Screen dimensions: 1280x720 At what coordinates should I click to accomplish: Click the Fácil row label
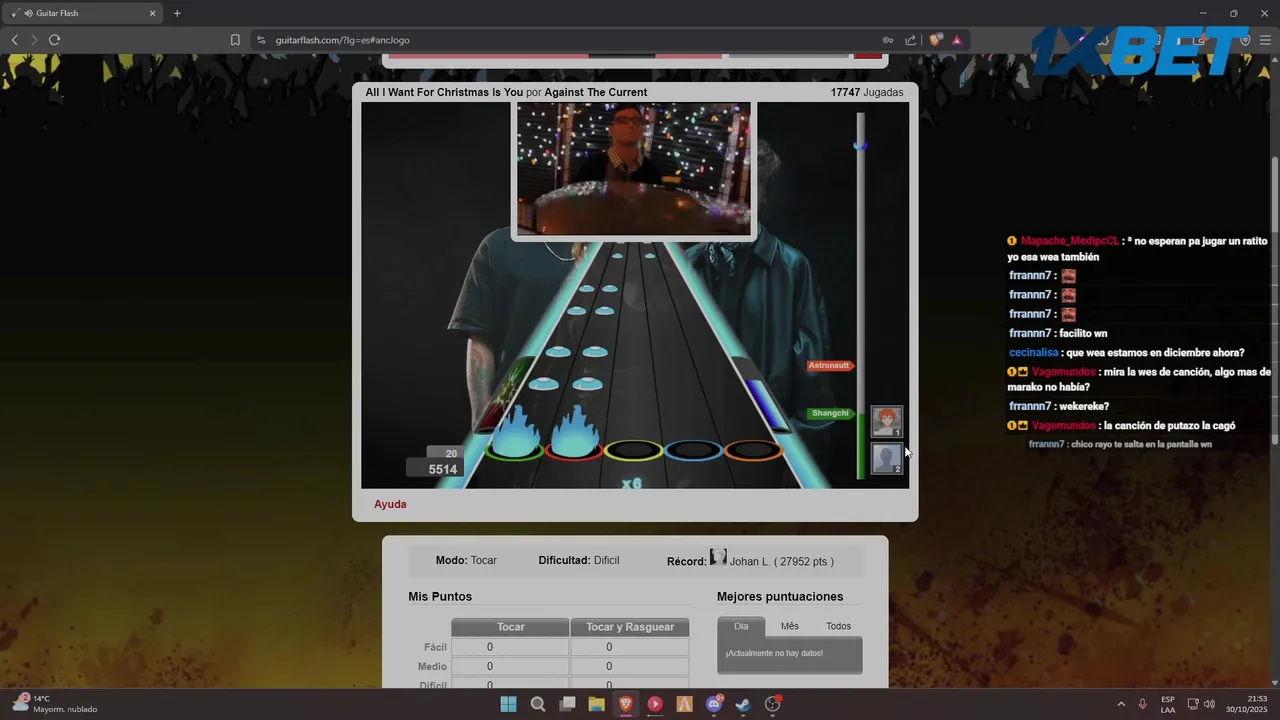coord(435,647)
